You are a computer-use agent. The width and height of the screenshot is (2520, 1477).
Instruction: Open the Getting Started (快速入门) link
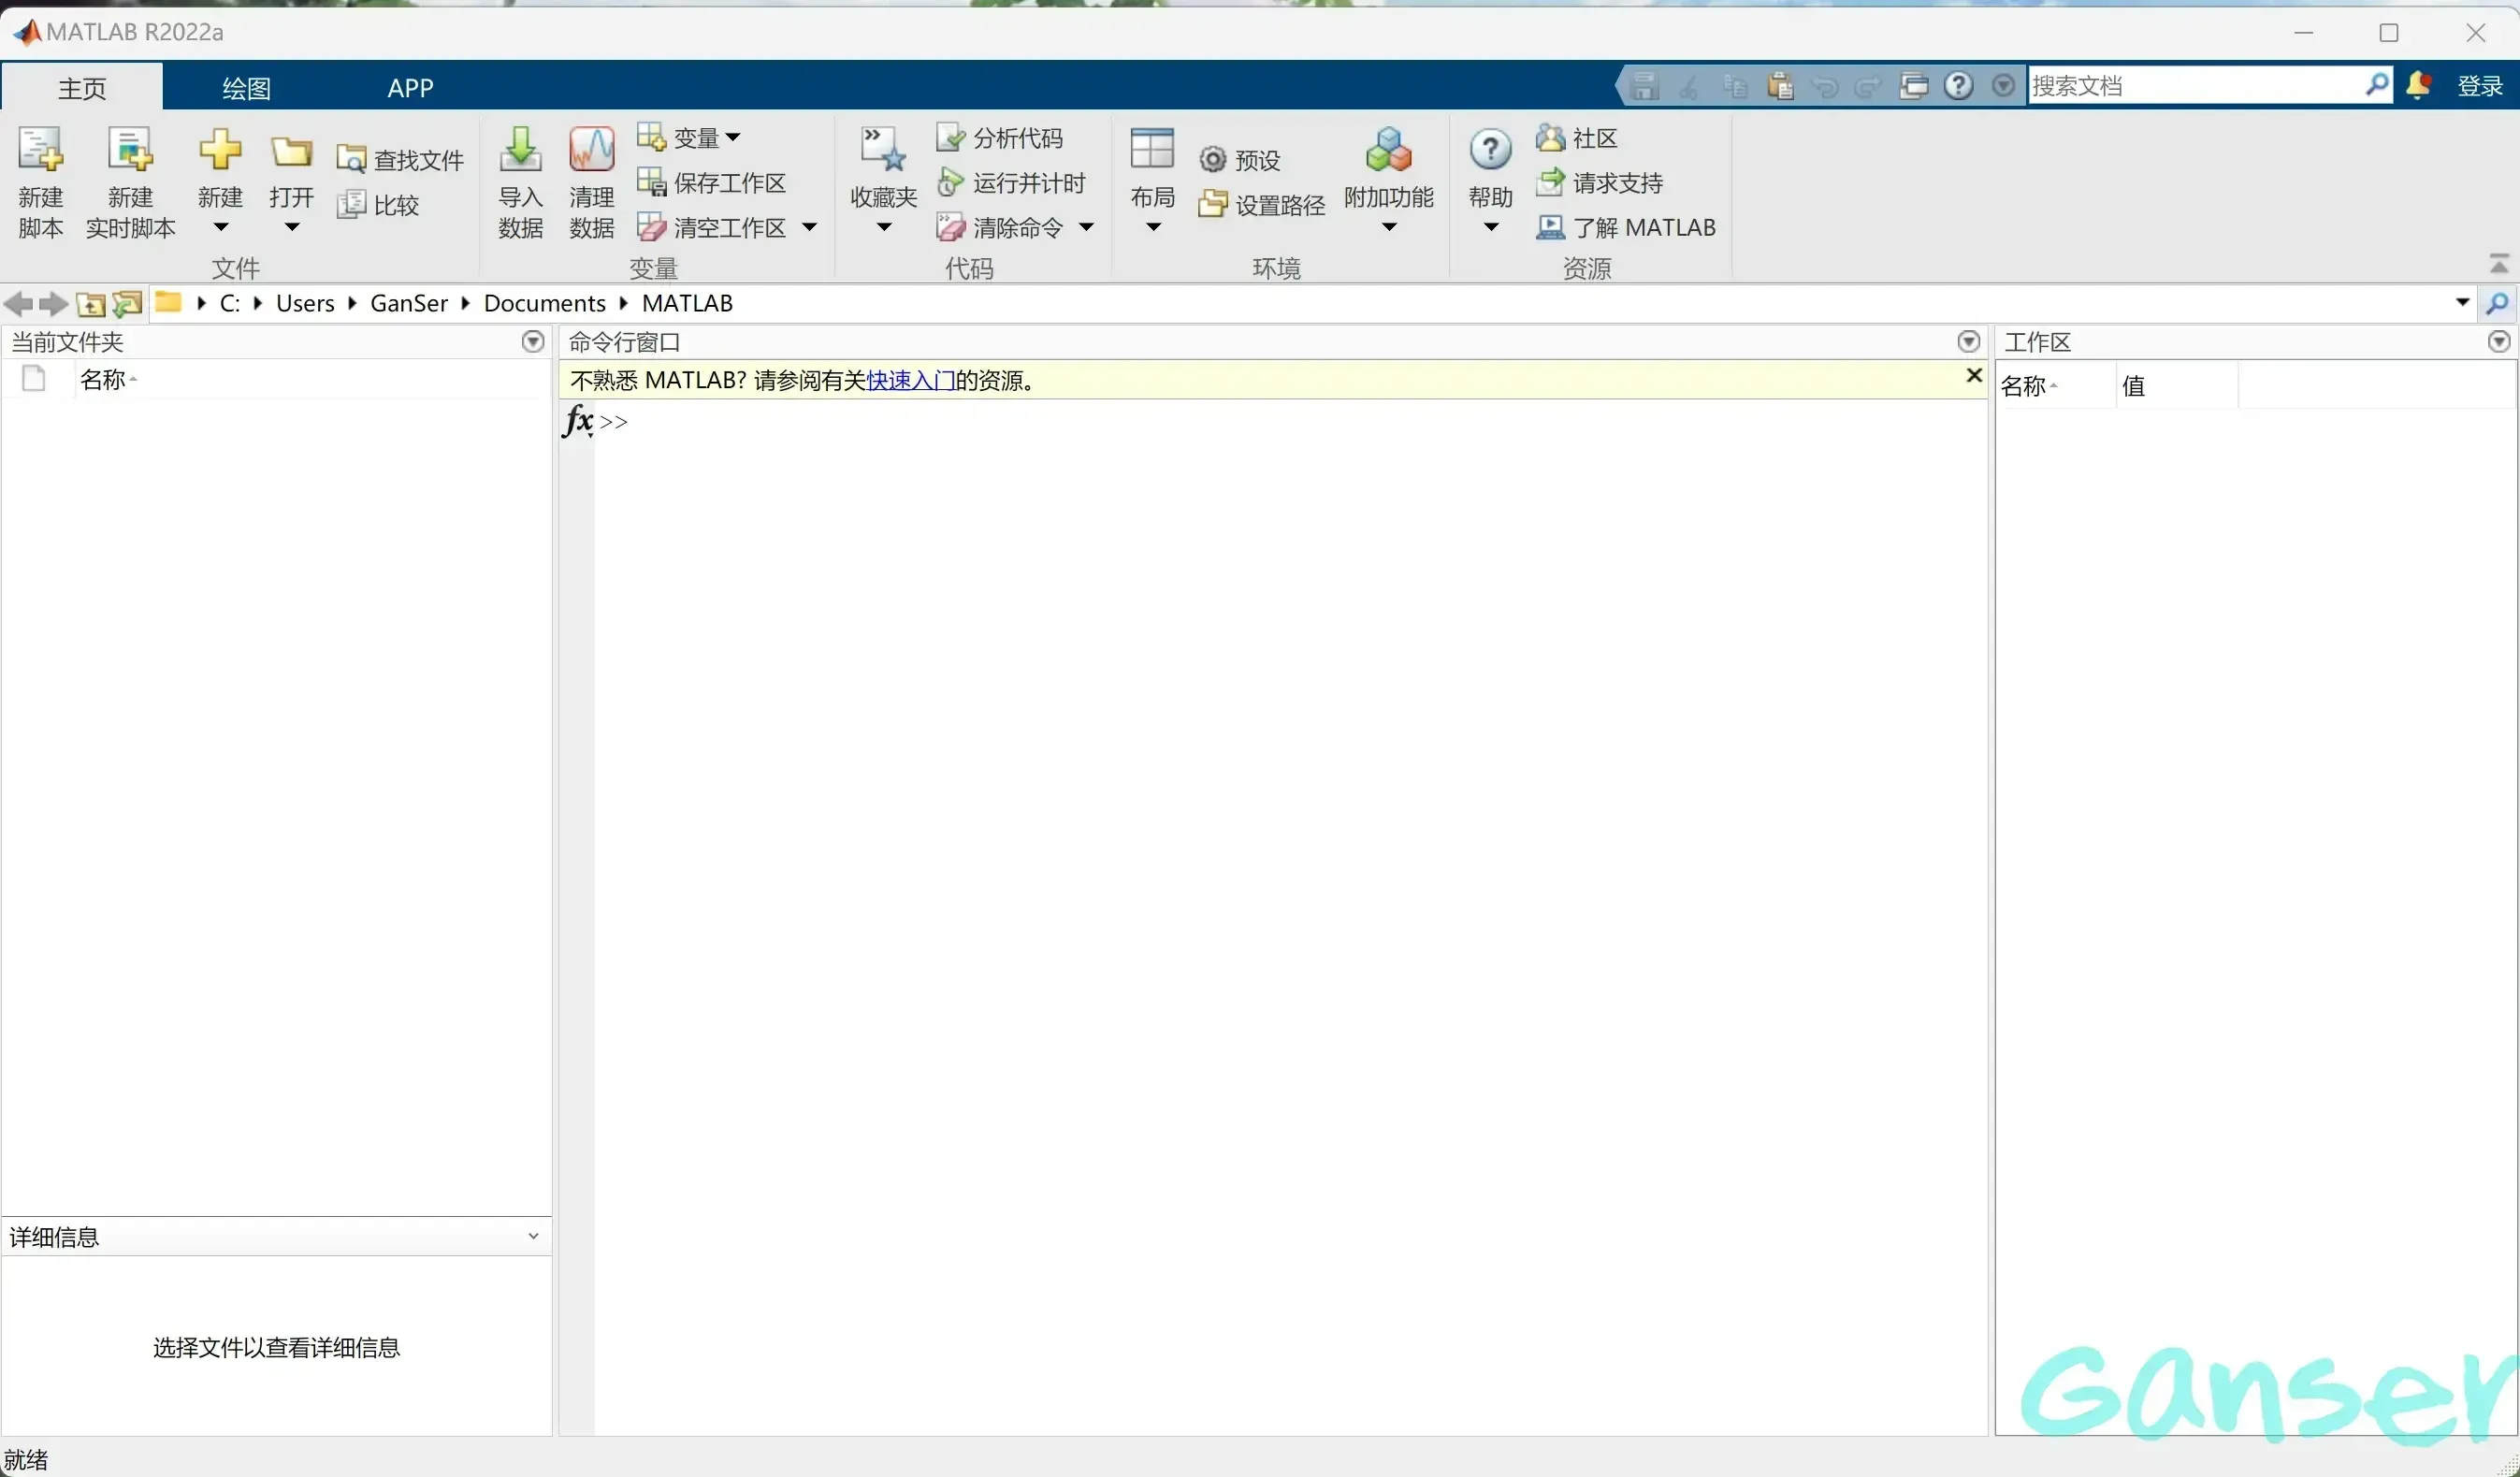click(x=910, y=381)
